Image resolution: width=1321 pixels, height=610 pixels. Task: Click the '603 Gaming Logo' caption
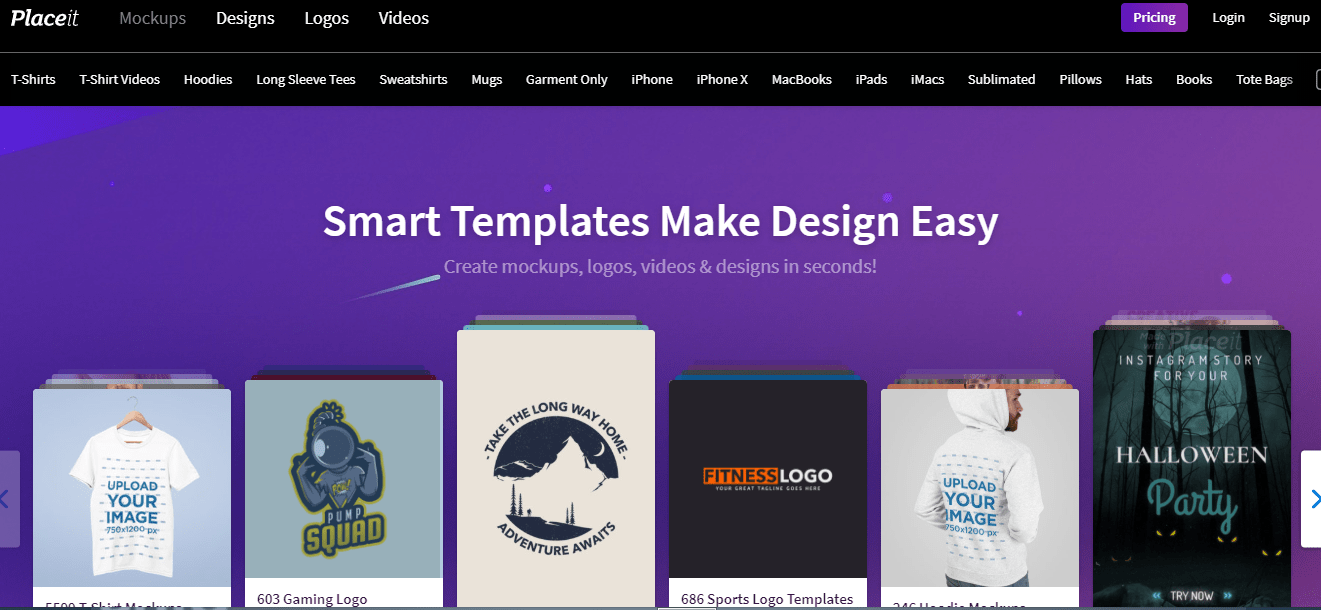coord(312,599)
